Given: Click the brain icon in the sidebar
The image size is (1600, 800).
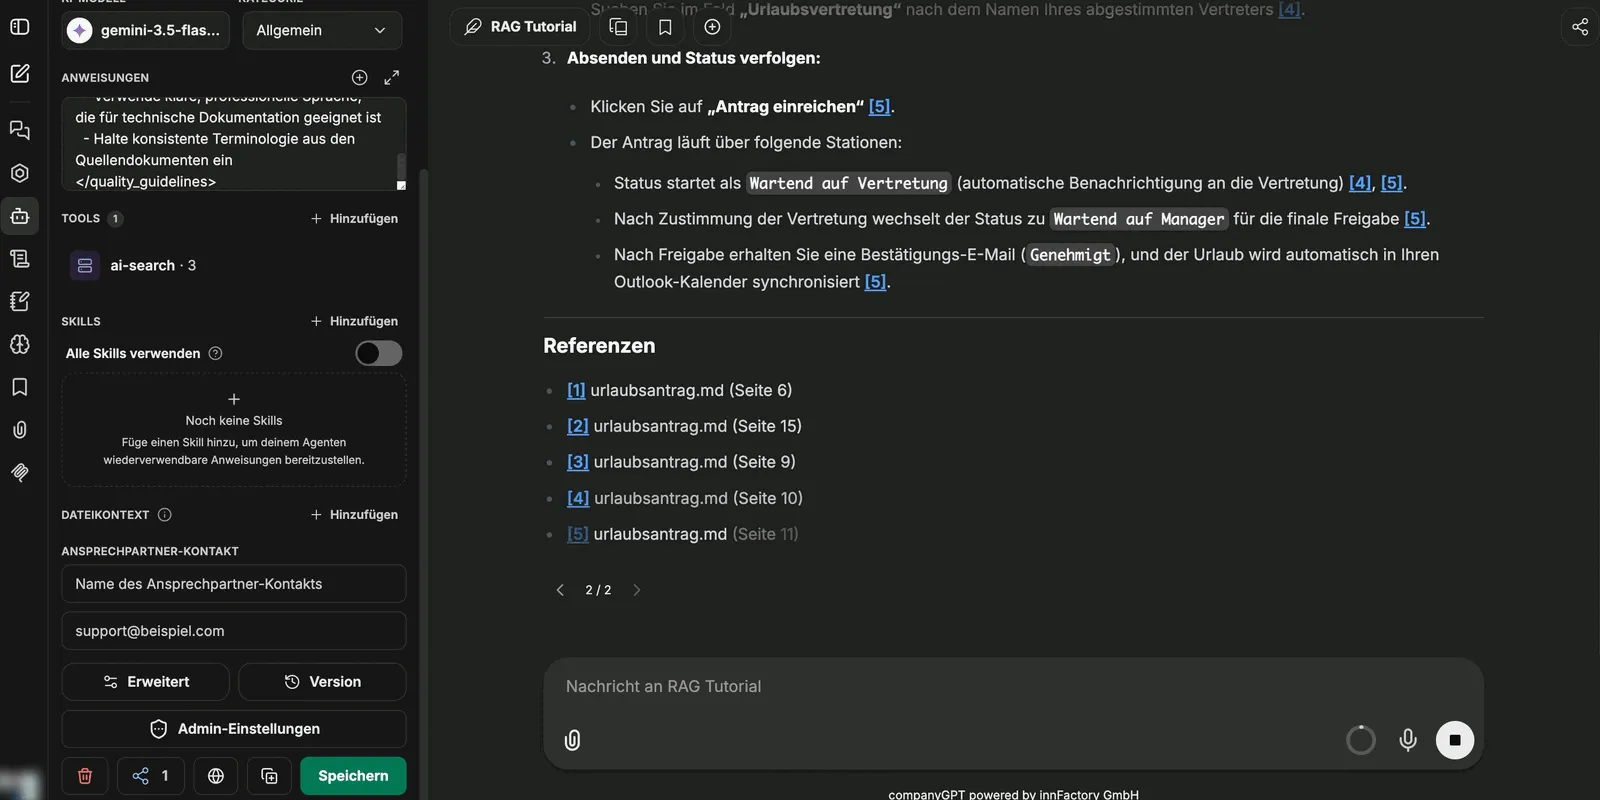Looking at the screenshot, I should (20, 344).
